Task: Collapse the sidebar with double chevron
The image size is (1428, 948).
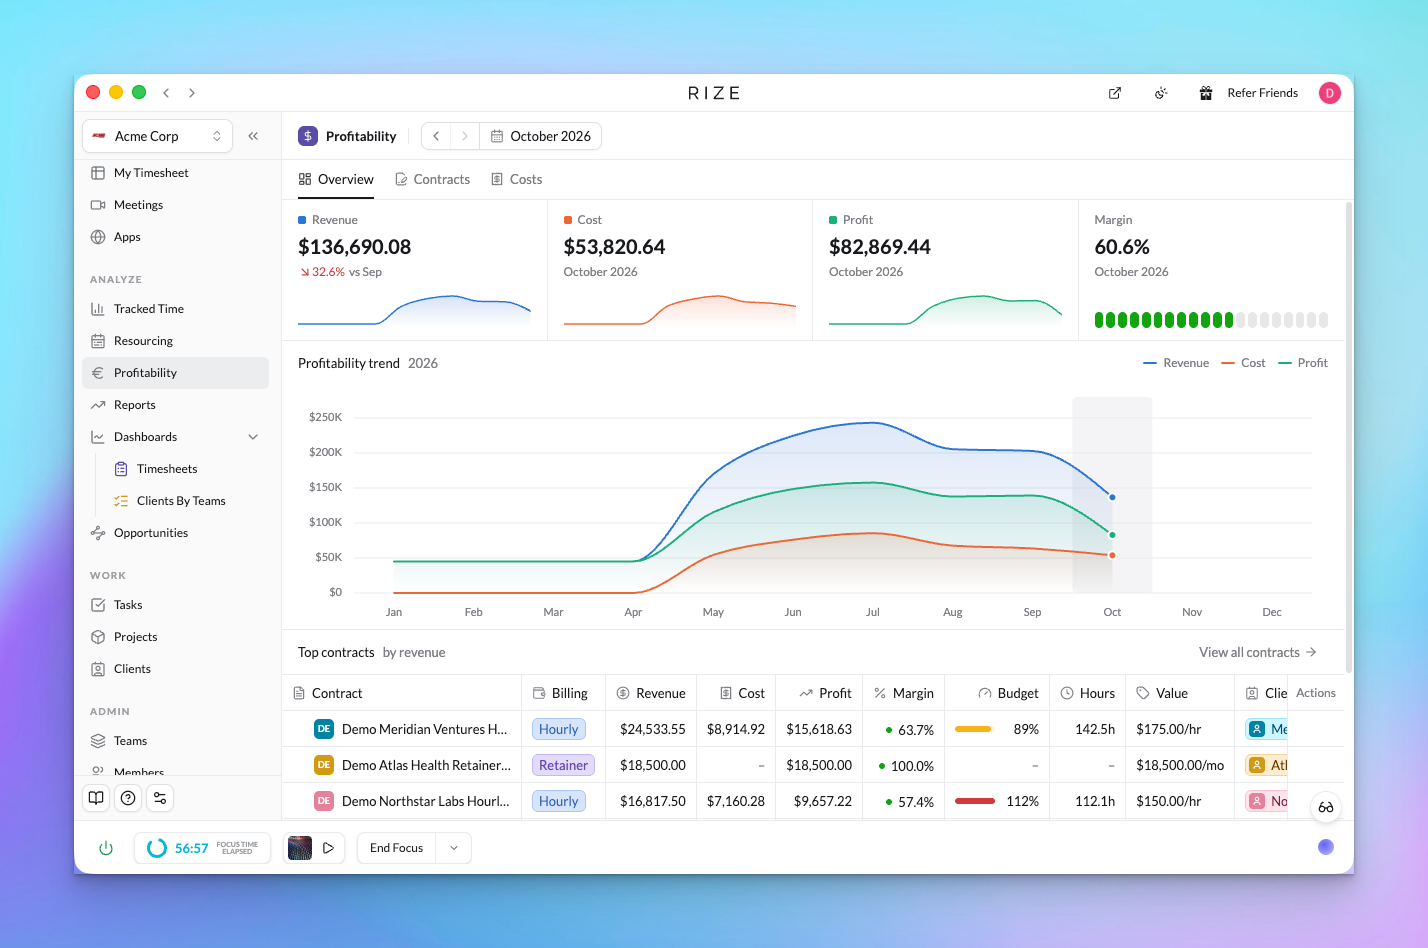Action: point(253,136)
